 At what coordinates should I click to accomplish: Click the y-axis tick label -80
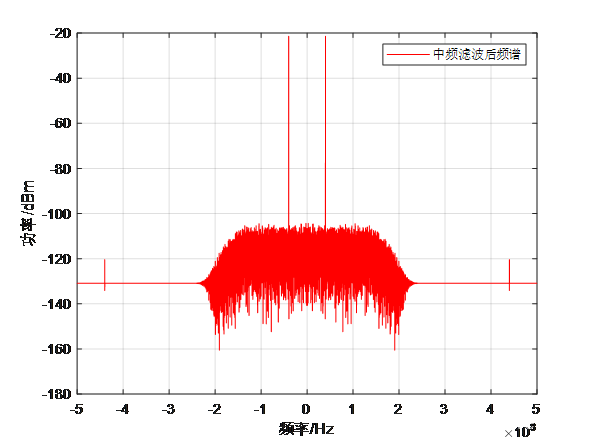tap(61, 169)
